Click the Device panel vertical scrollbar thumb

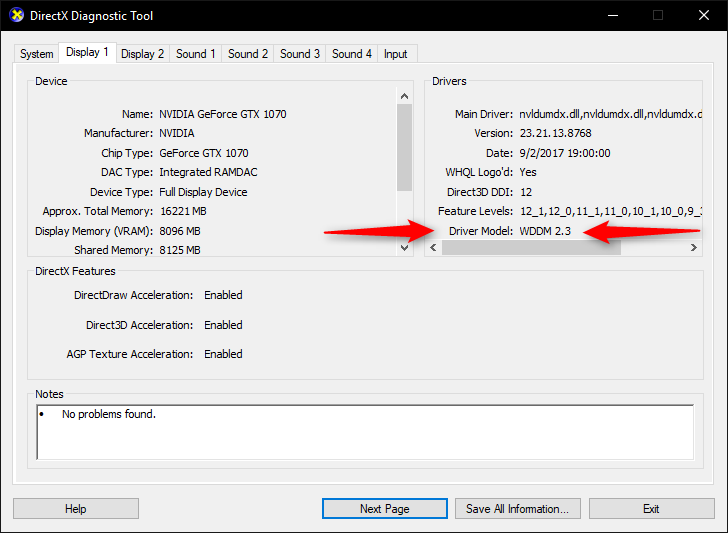(404, 147)
